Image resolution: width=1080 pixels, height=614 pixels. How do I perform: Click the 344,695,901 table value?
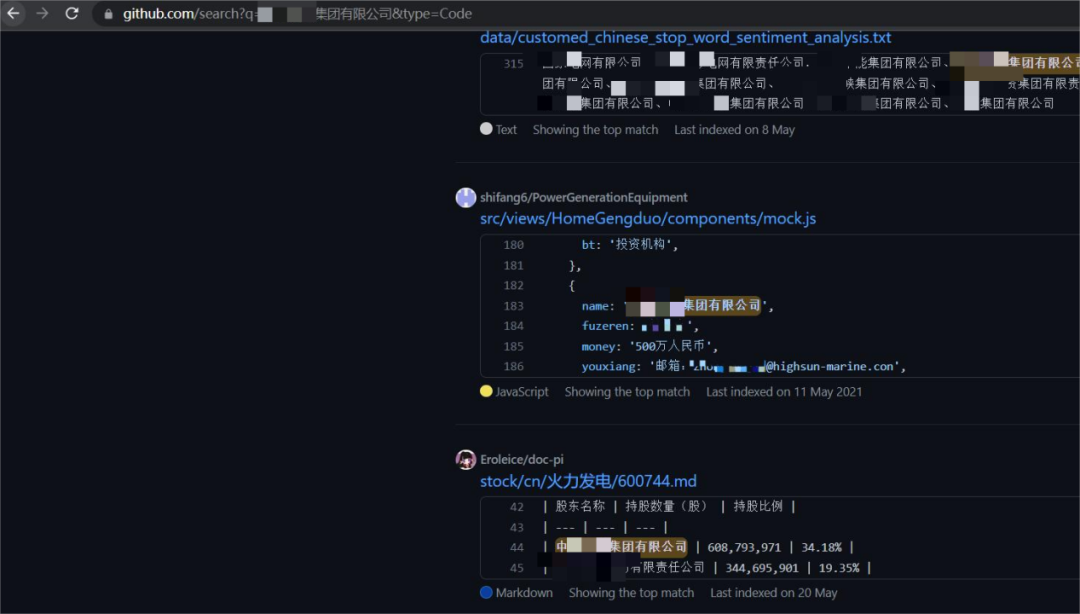(762, 568)
